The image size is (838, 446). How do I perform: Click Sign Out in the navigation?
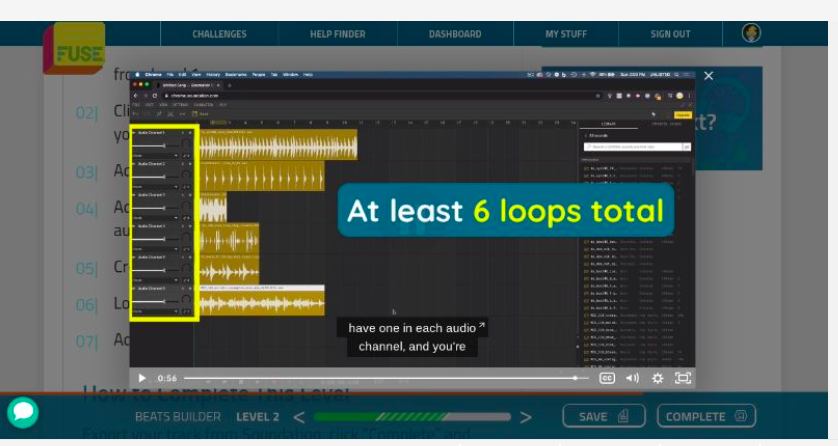[x=670, y=34]
